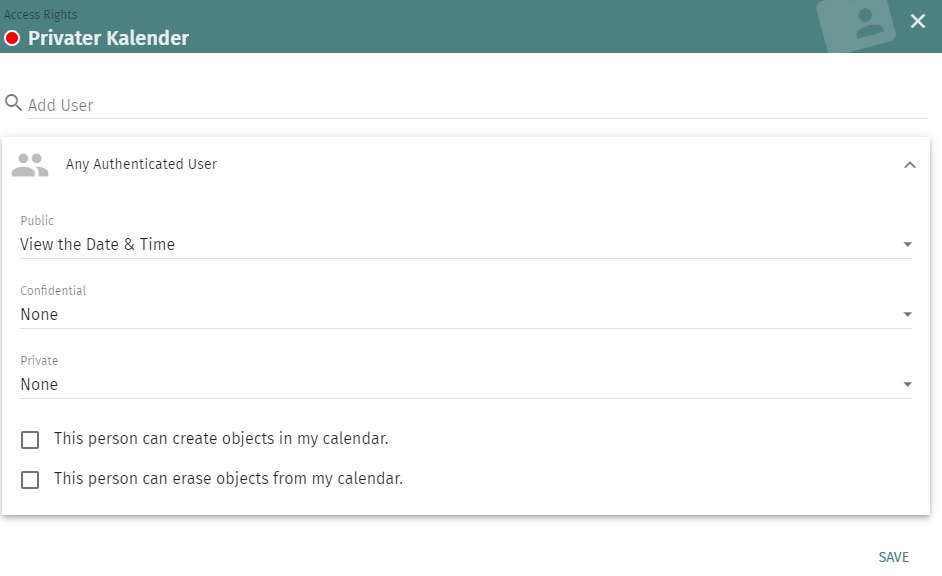942x576 pixels.
Task: Click 'This person can create objects' label text
Action: pyautogui.click(x=221, y=439)
